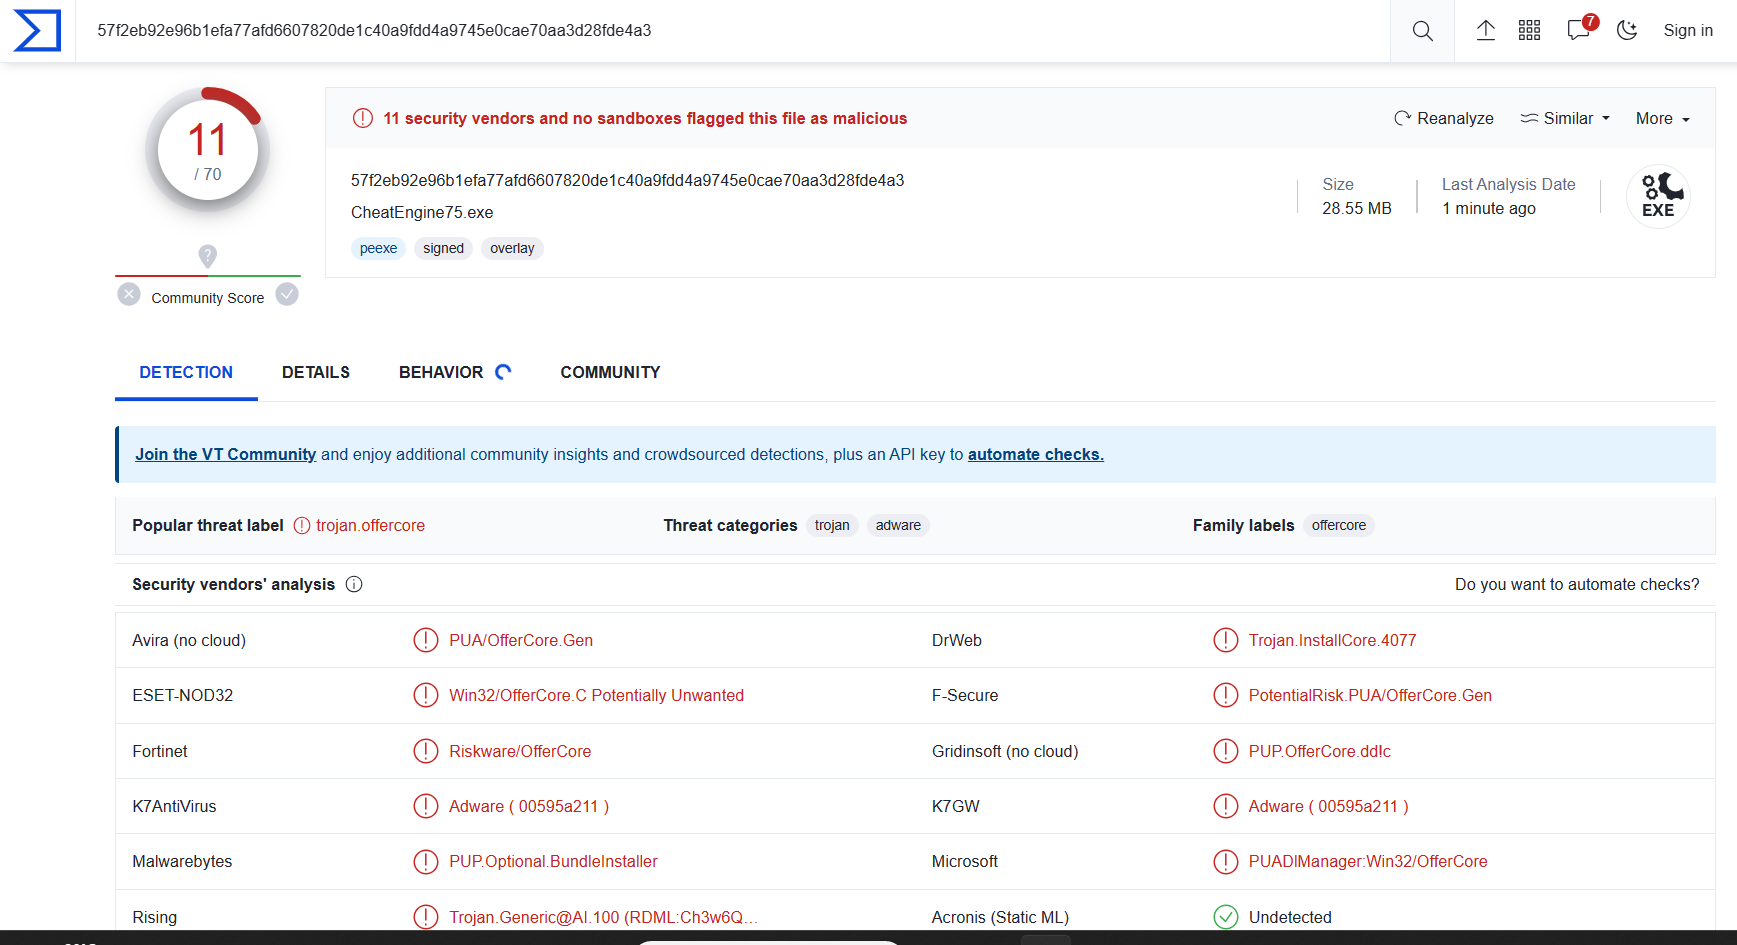
Task: Switch to the COMMUNITY tab
Action: click(x=610, y=372)
